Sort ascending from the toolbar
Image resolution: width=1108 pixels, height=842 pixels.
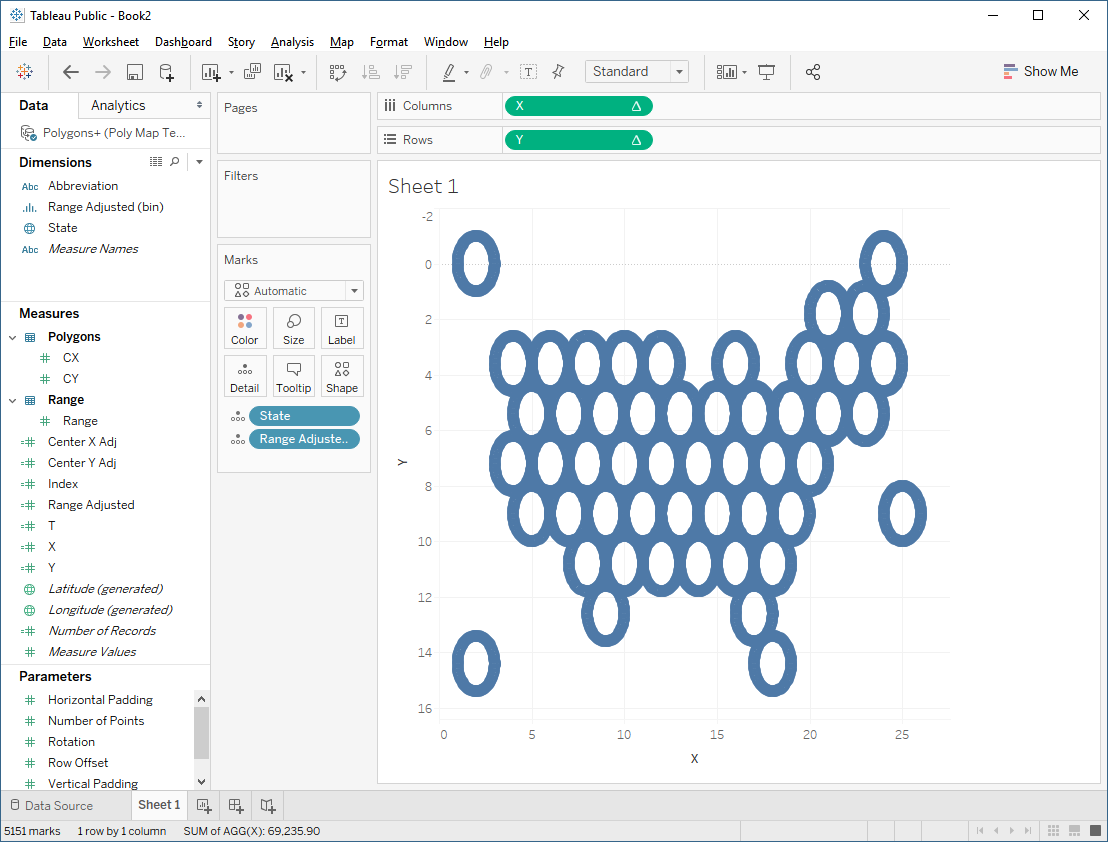coord(370,72)
